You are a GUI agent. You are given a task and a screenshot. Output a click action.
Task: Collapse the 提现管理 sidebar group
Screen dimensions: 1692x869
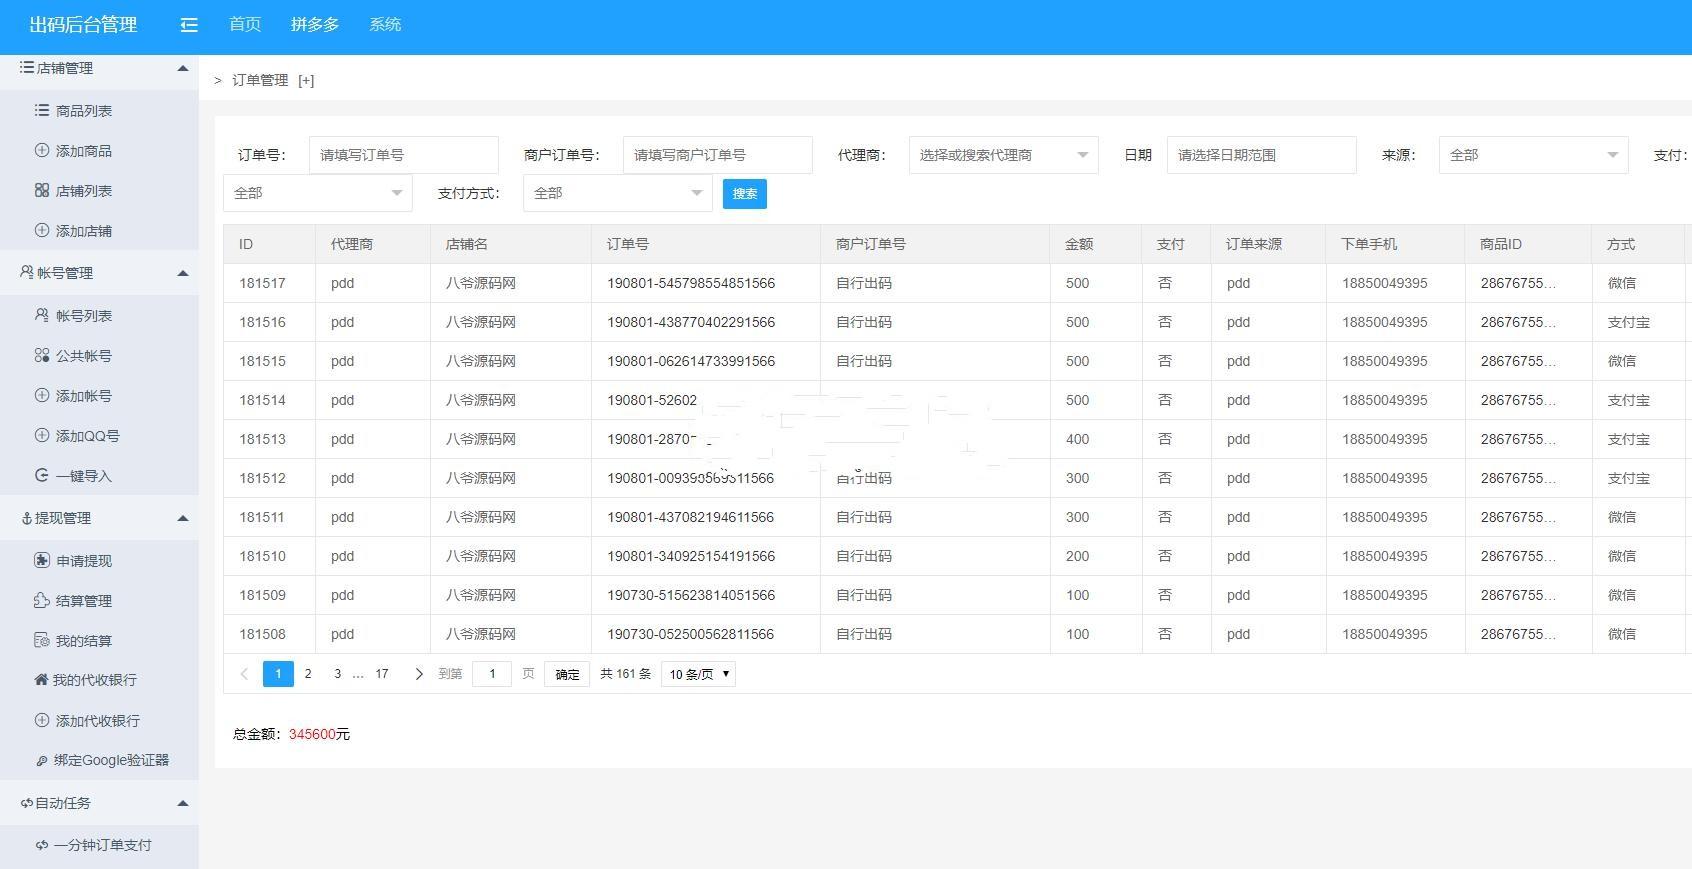click(x=182, y=518)
